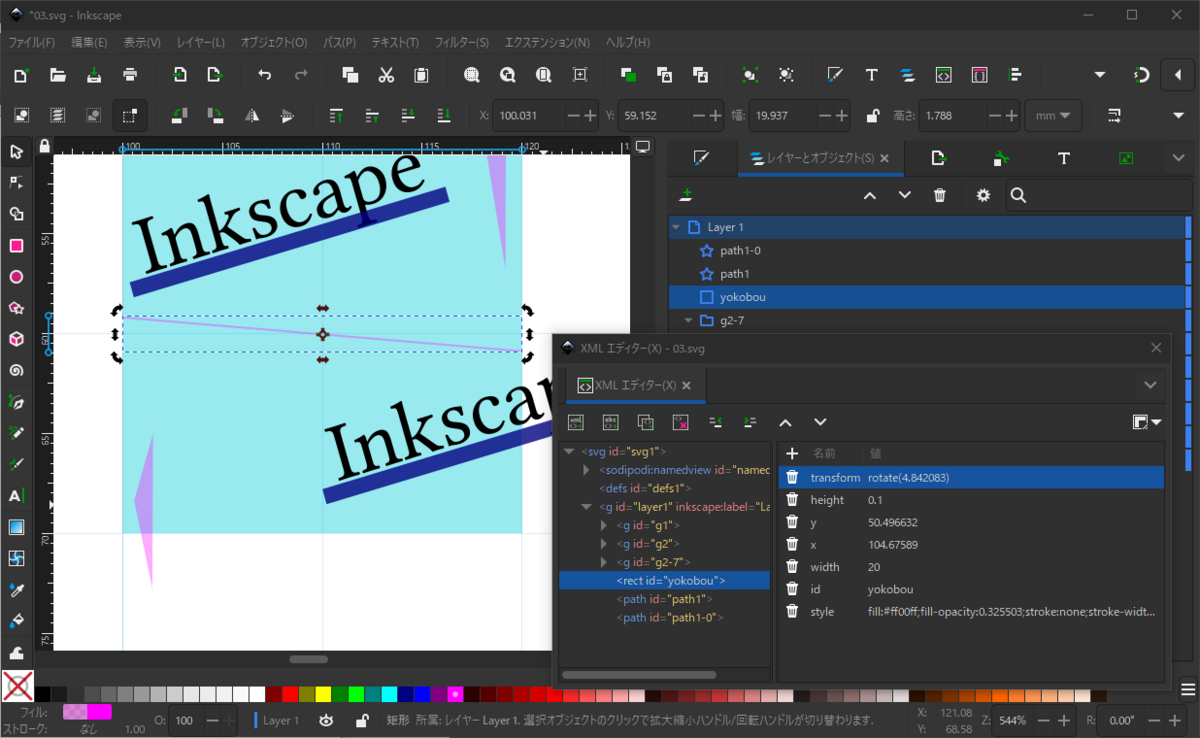
Task: Toggle width-height ratio lock
Action: 872,116
